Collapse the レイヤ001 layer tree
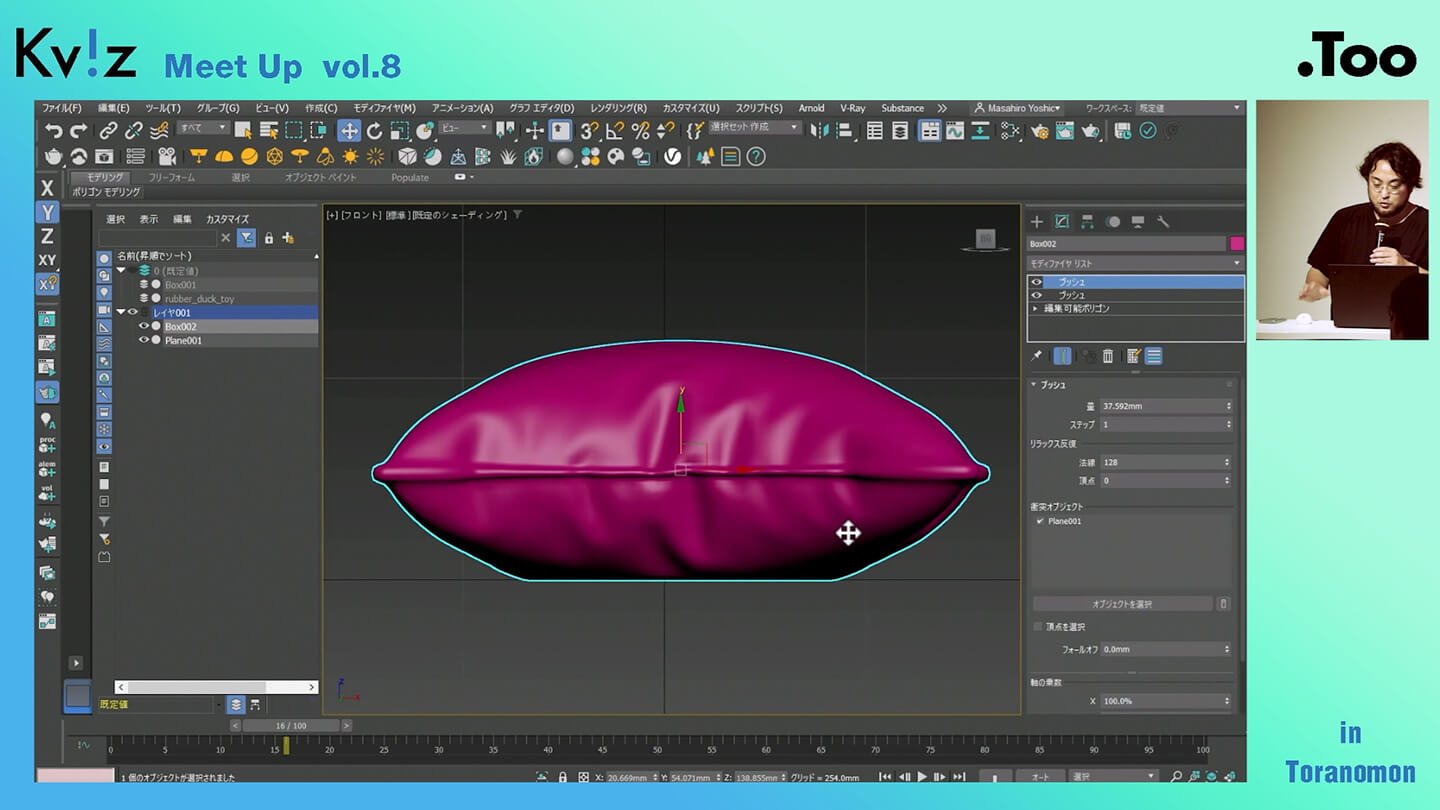Image resolution: width=1440 pixels, height=810 pixels. coord(121,313)
